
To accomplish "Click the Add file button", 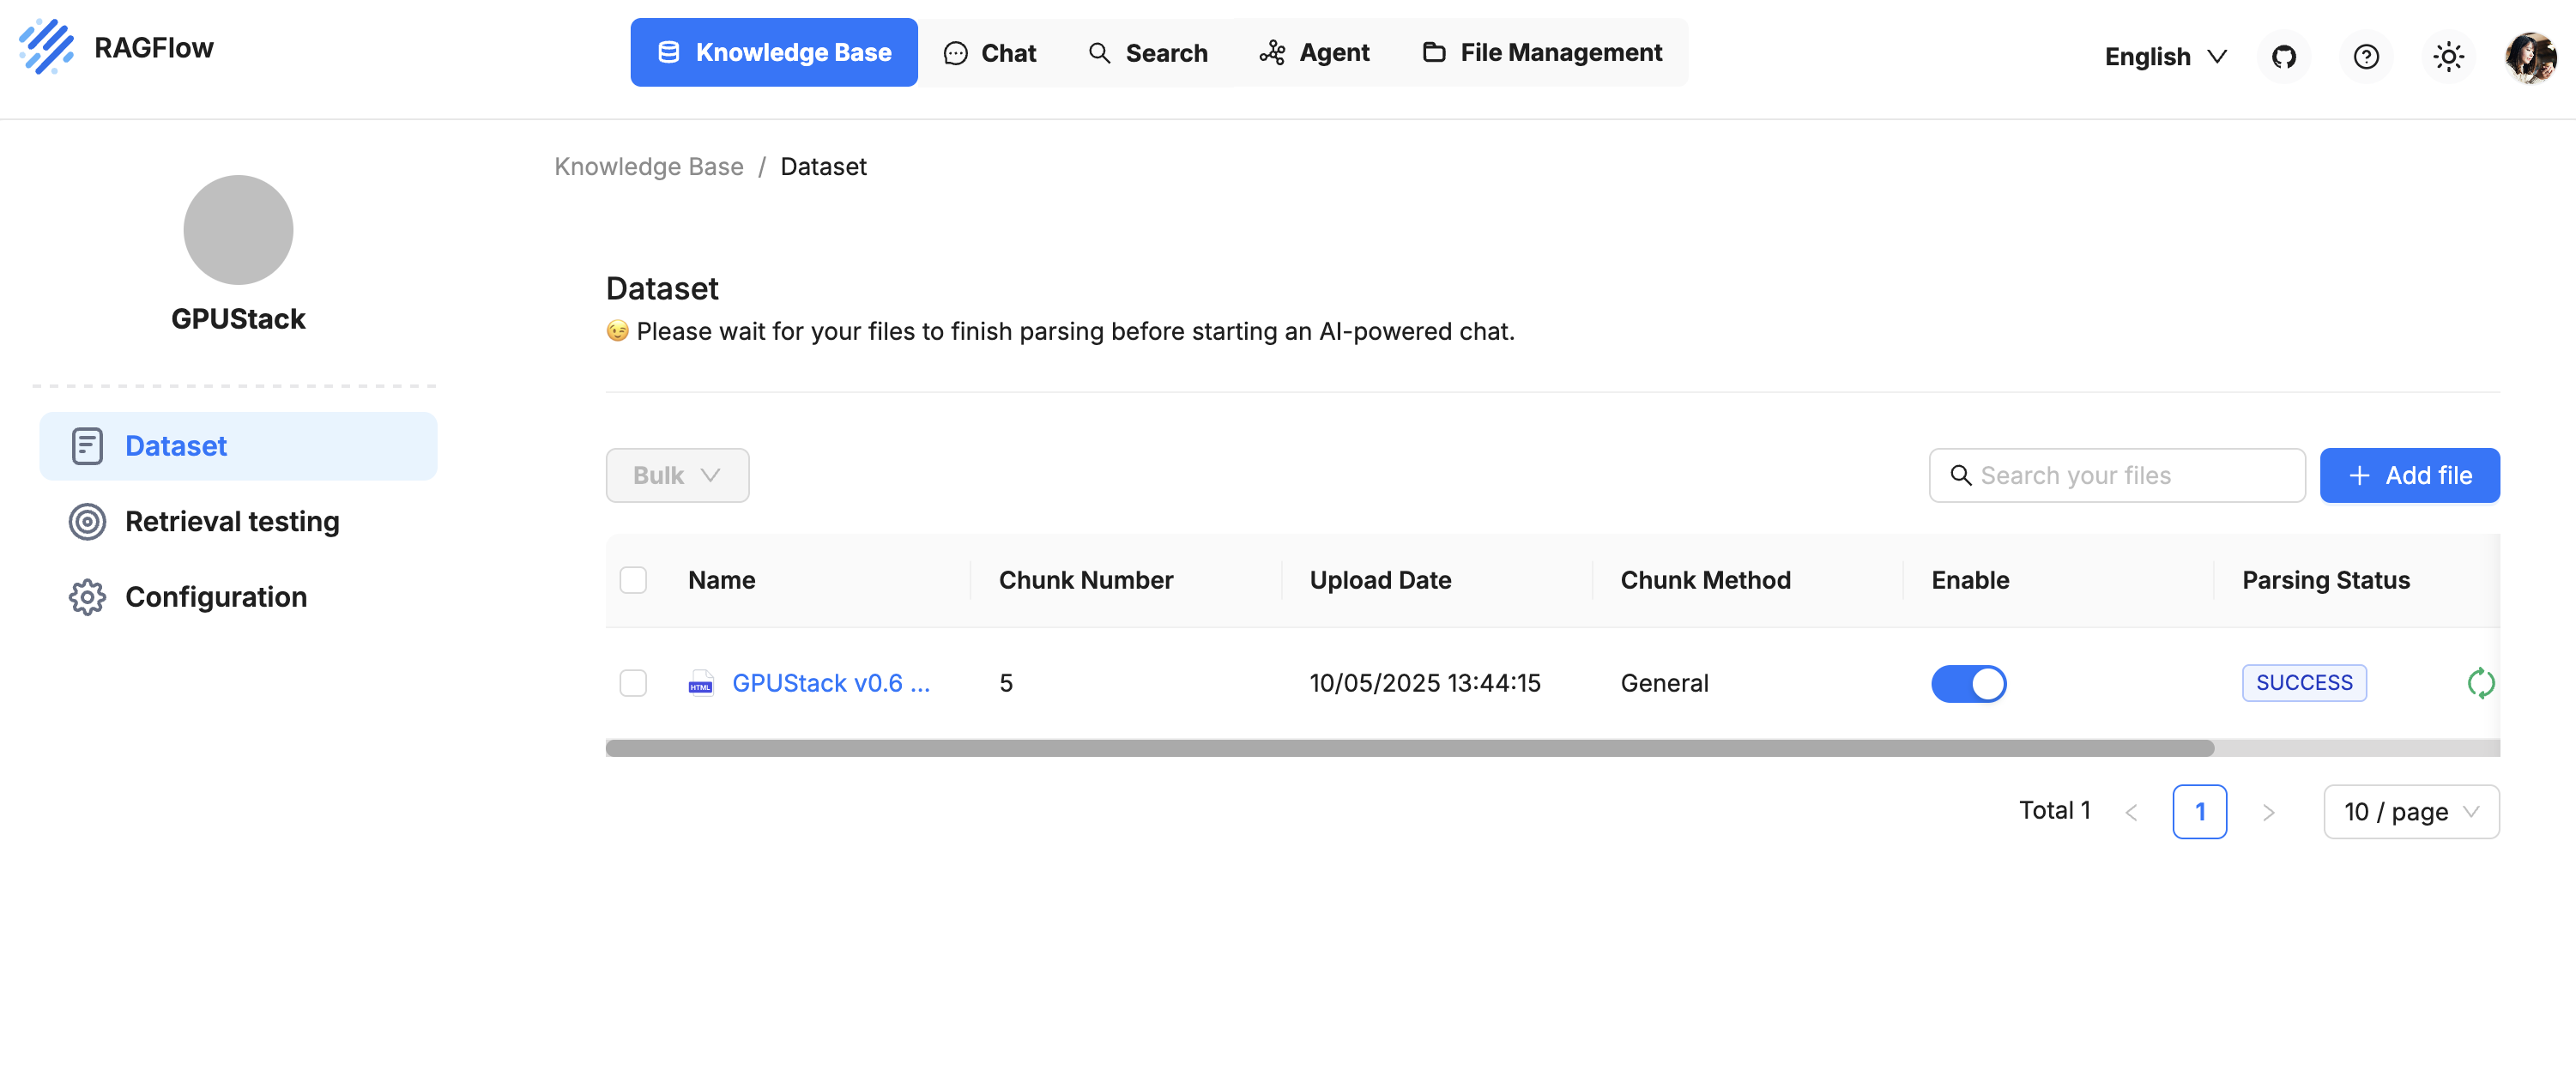I will [2409, 475].
